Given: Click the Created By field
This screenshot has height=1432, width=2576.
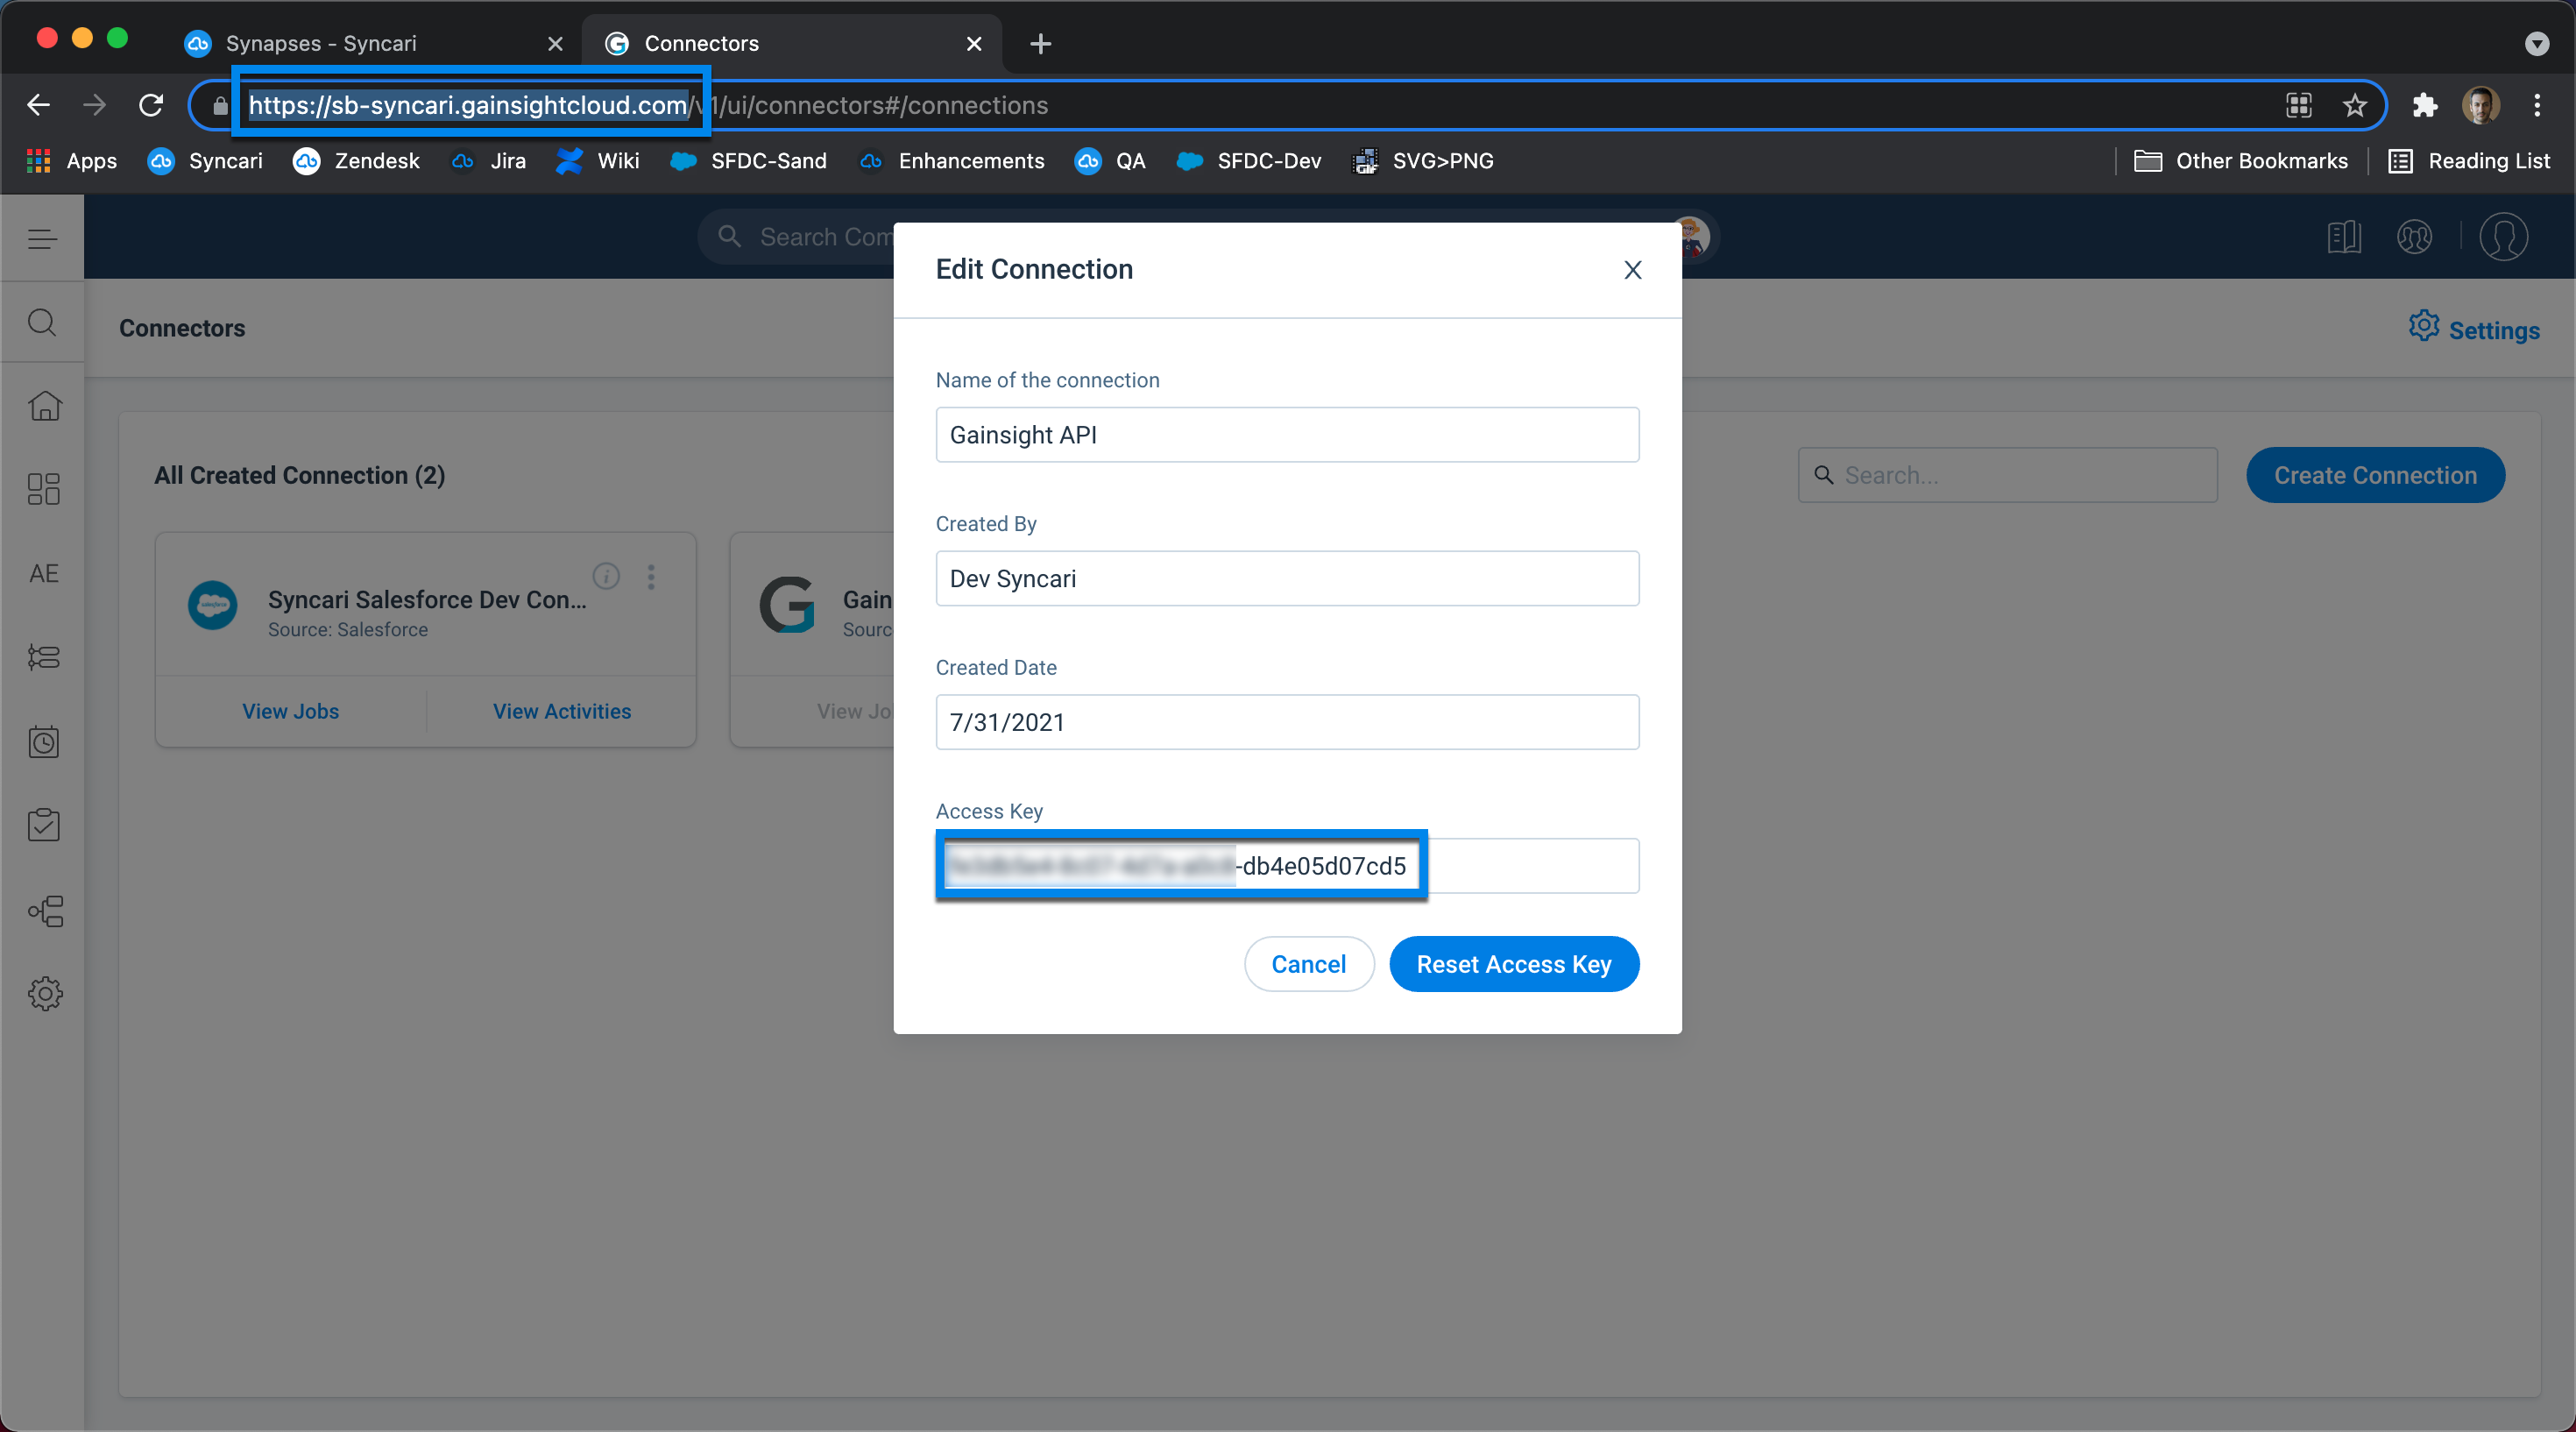Looking at the screenshot, I should pos(1287,579).
